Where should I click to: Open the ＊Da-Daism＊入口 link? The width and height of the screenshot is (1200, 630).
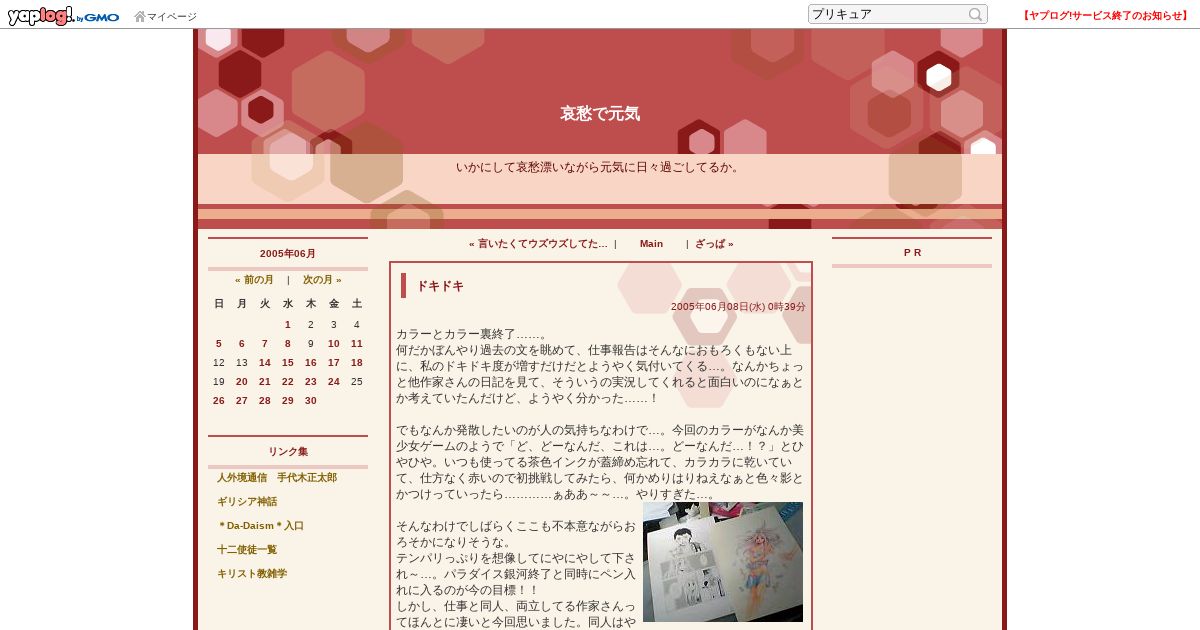click(x=260, y=526)
